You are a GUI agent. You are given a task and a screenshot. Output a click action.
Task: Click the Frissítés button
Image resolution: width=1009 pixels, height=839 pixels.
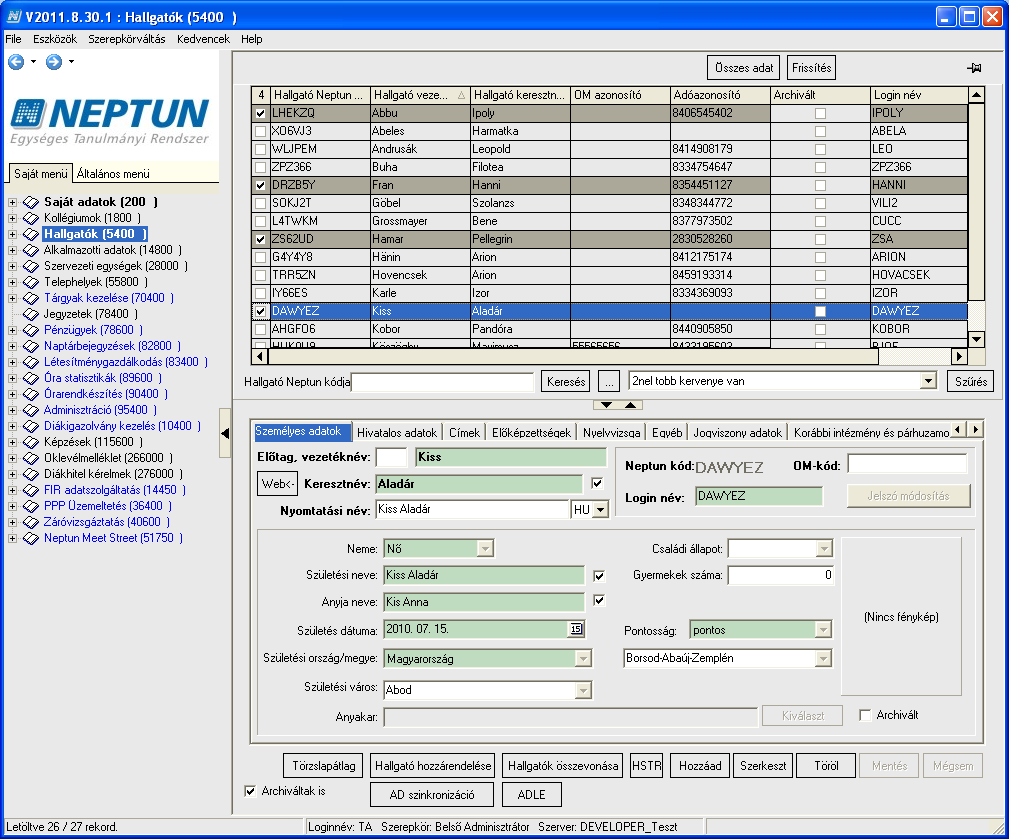811,68
